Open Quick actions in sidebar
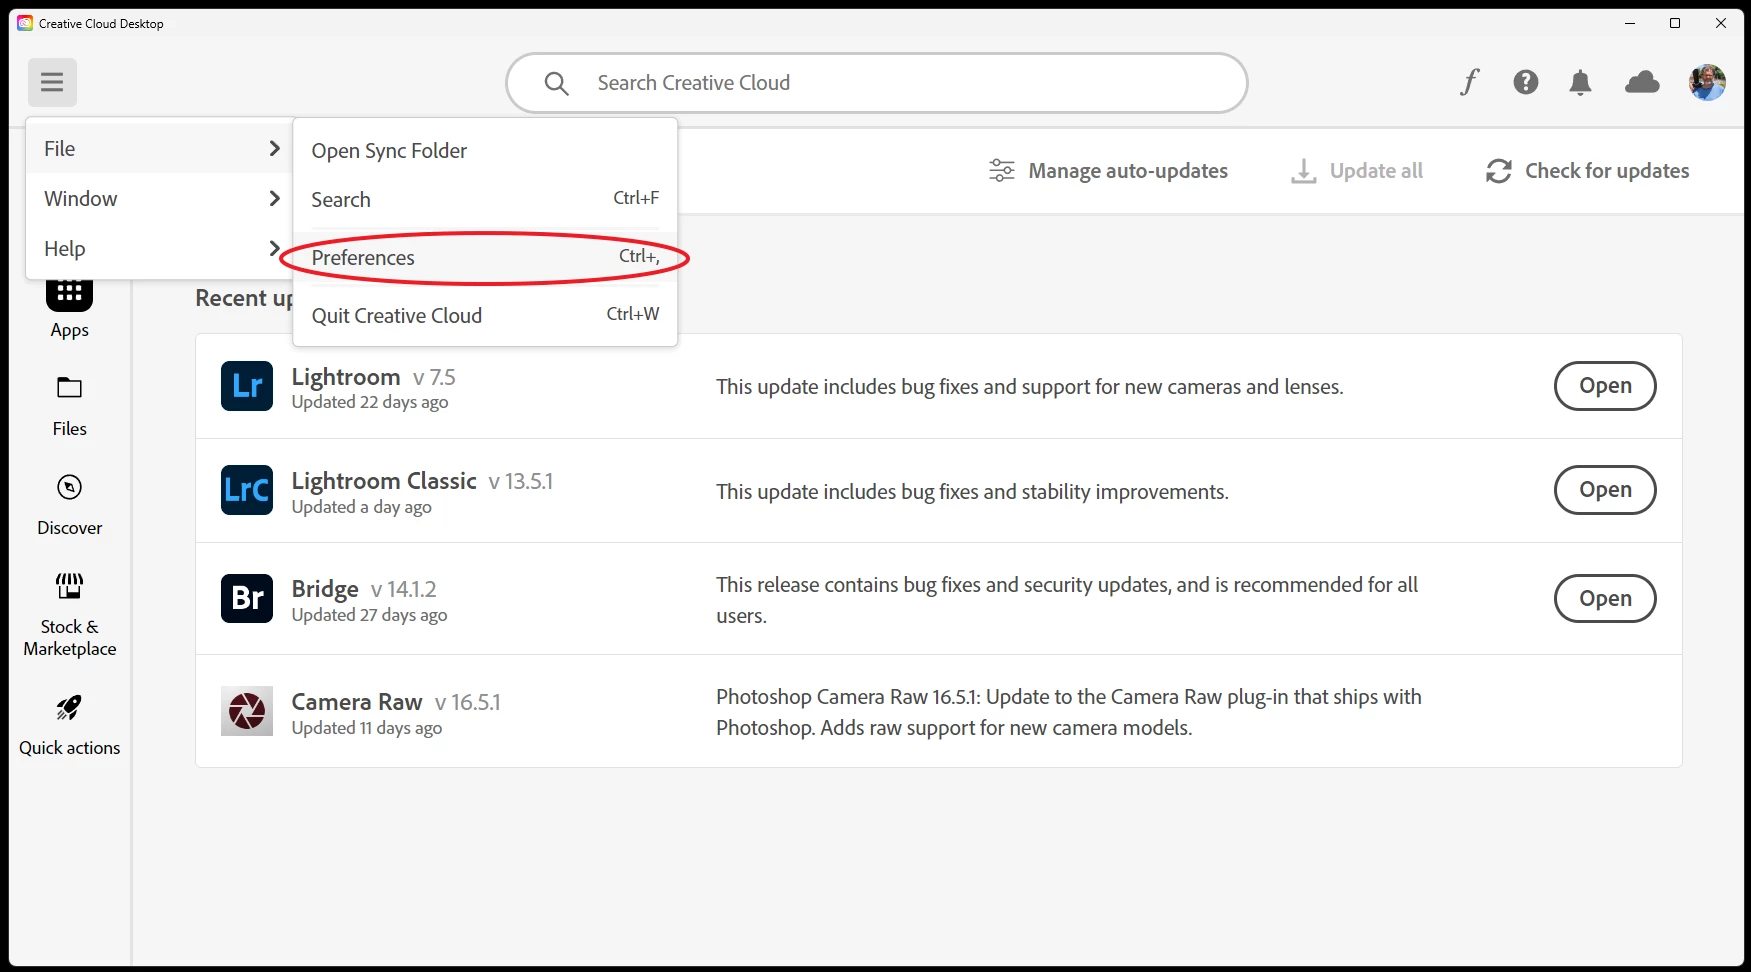Image resolution: width=1751 pixels, height=972 pixels. [69, 726]
